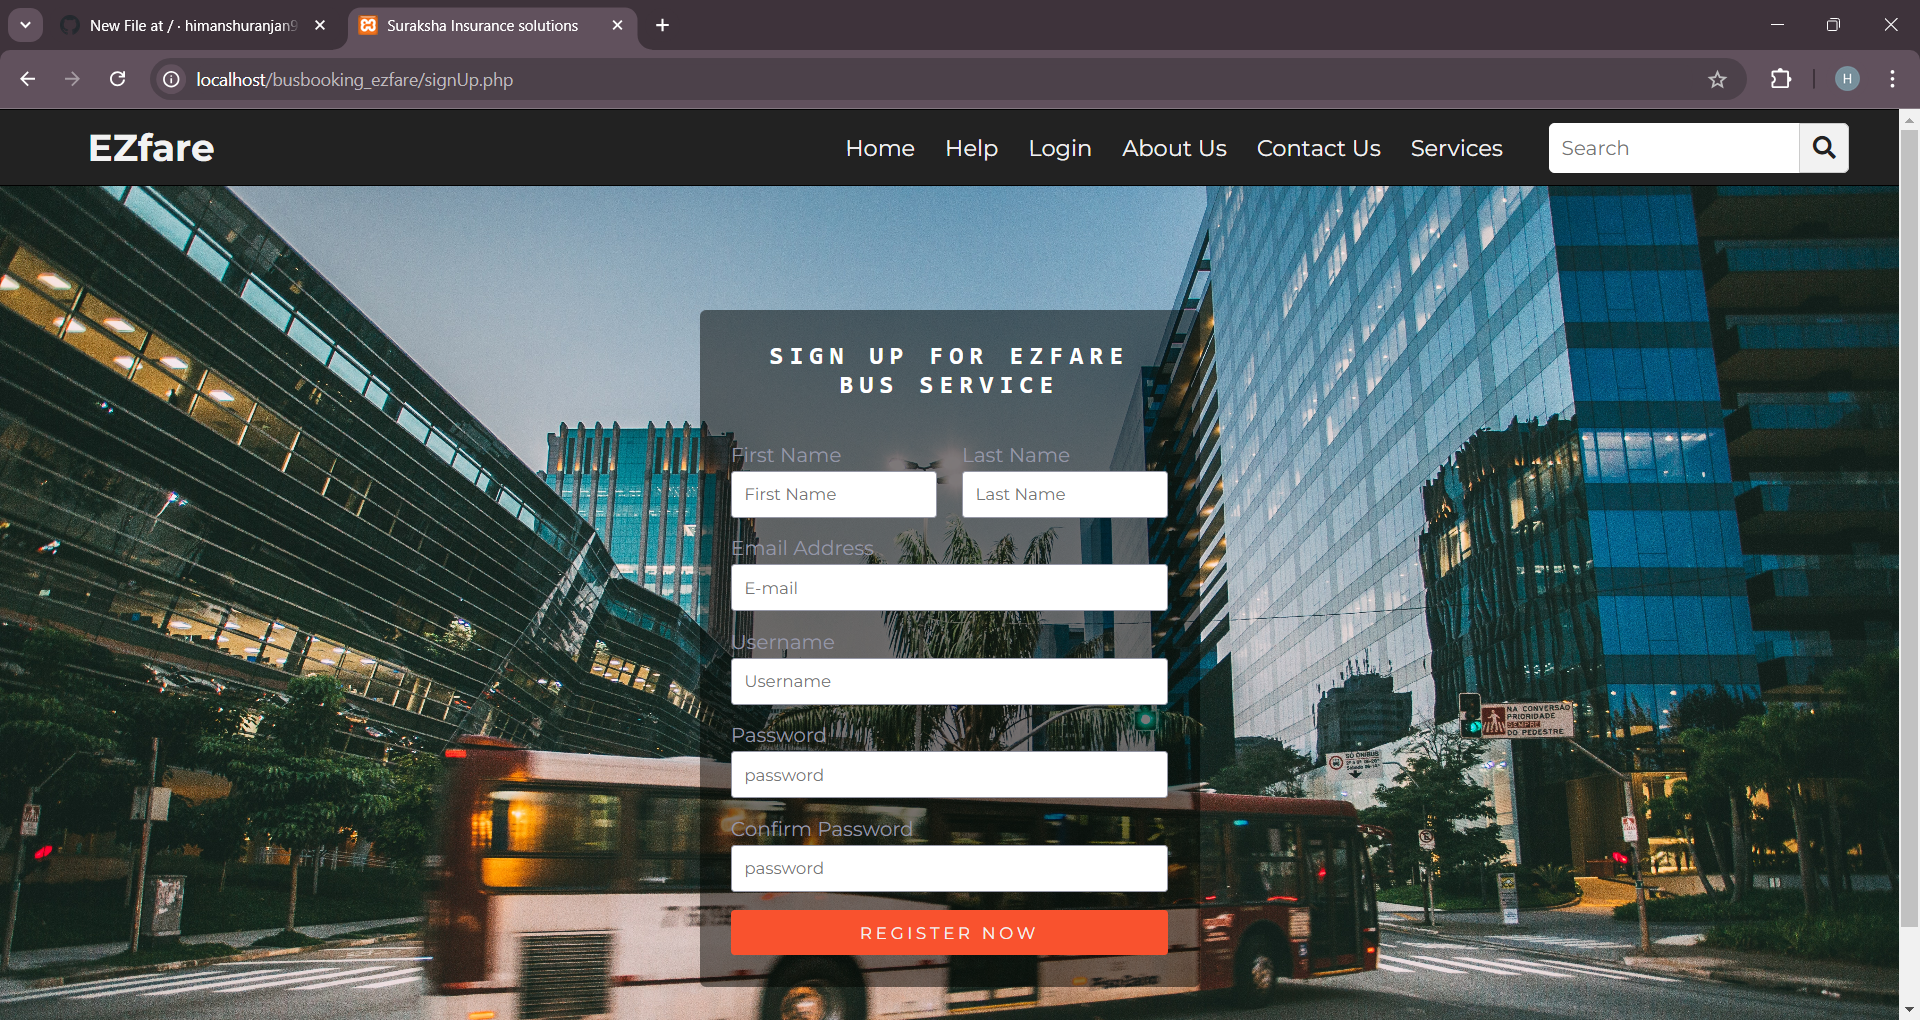
Task: Go back with the browser back arrow
Action: 28,79
